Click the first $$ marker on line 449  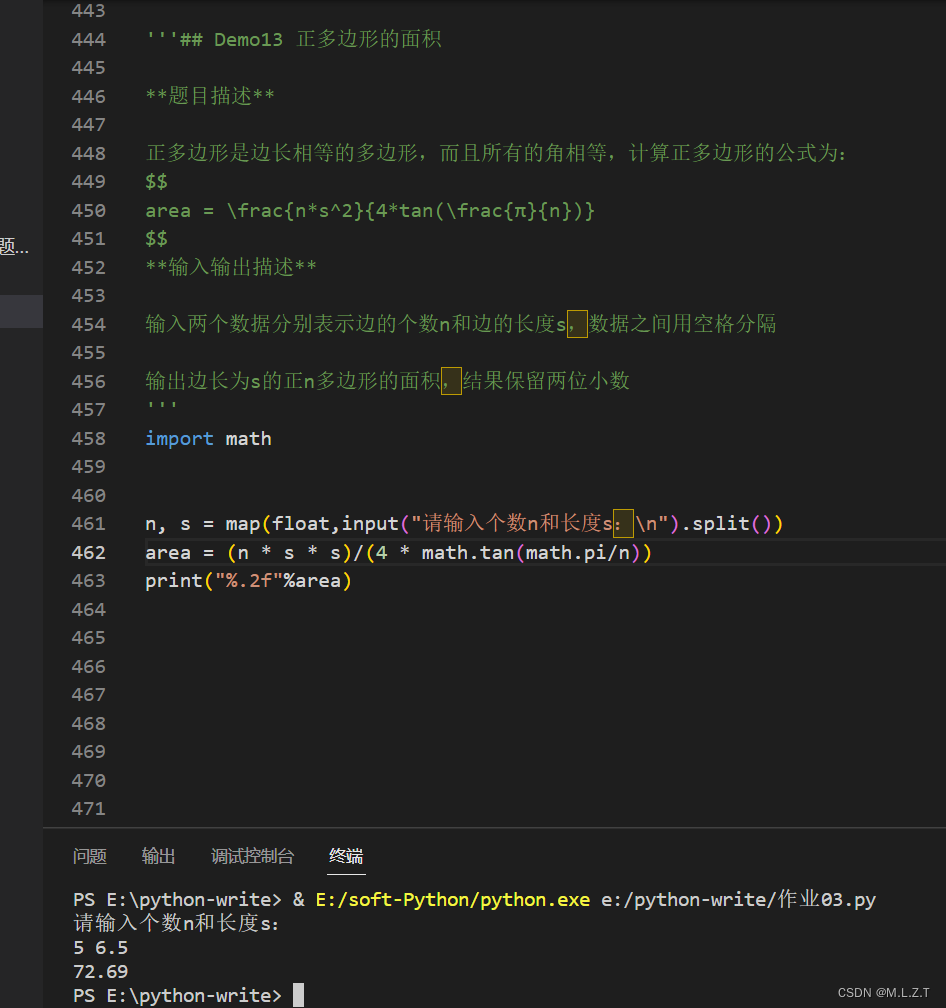pyautogui.click(x=157, y=182)
